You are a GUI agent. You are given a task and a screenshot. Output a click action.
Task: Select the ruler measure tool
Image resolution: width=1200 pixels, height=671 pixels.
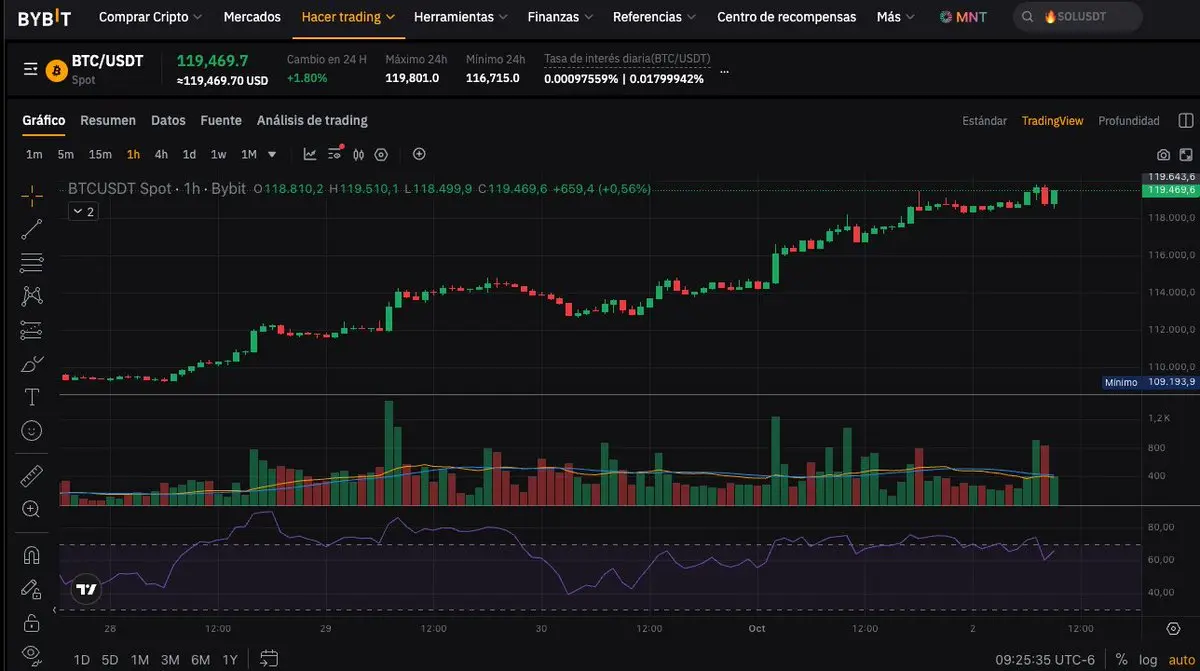pyautogui.click(x=32, y=476)
